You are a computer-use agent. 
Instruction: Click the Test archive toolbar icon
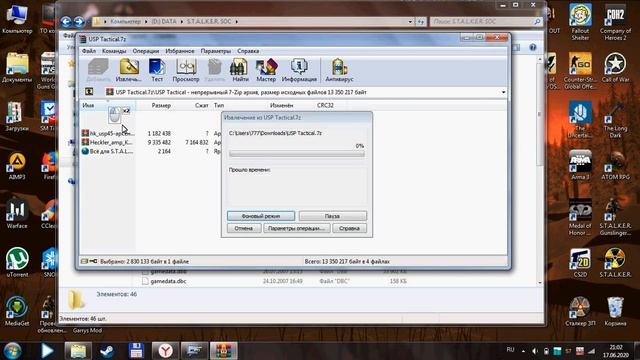[157, 70]
